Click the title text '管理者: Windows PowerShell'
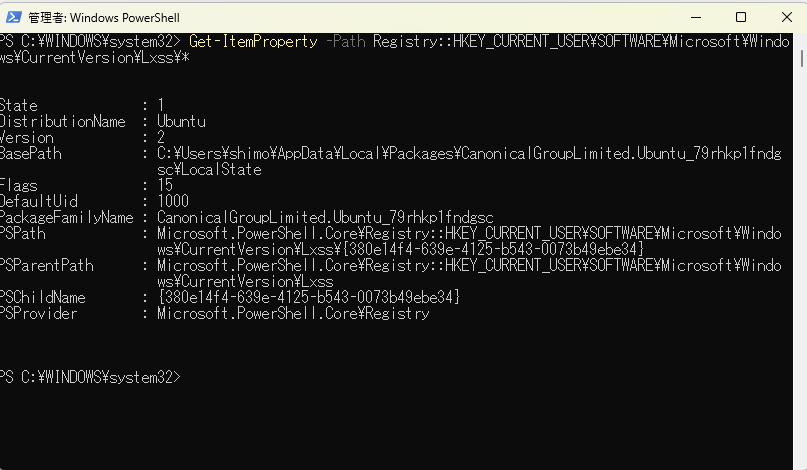The height and width of the screenshot is (470, 807). (104, 18)
